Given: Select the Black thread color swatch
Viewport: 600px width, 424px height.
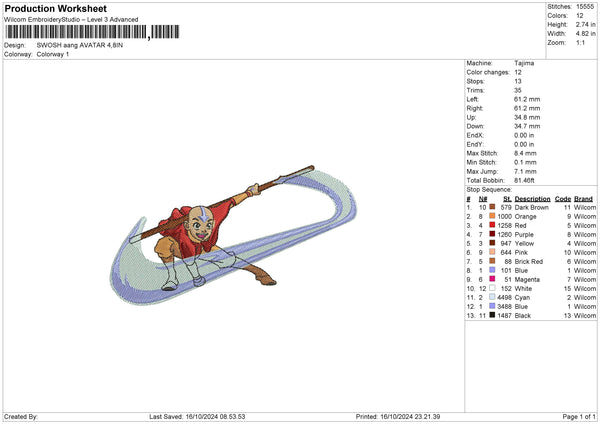Looking at the screenshot, I should [492, 315].
